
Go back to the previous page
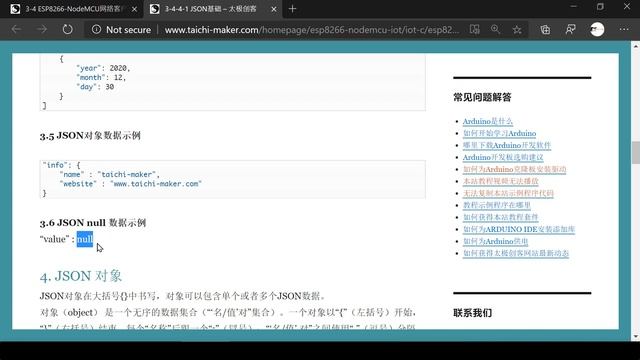(16, 29)
